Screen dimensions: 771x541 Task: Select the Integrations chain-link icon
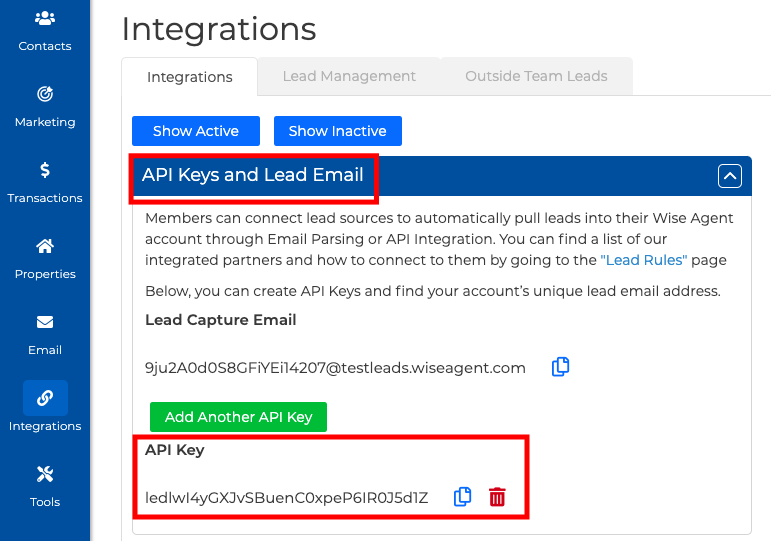tap(45, 398)
